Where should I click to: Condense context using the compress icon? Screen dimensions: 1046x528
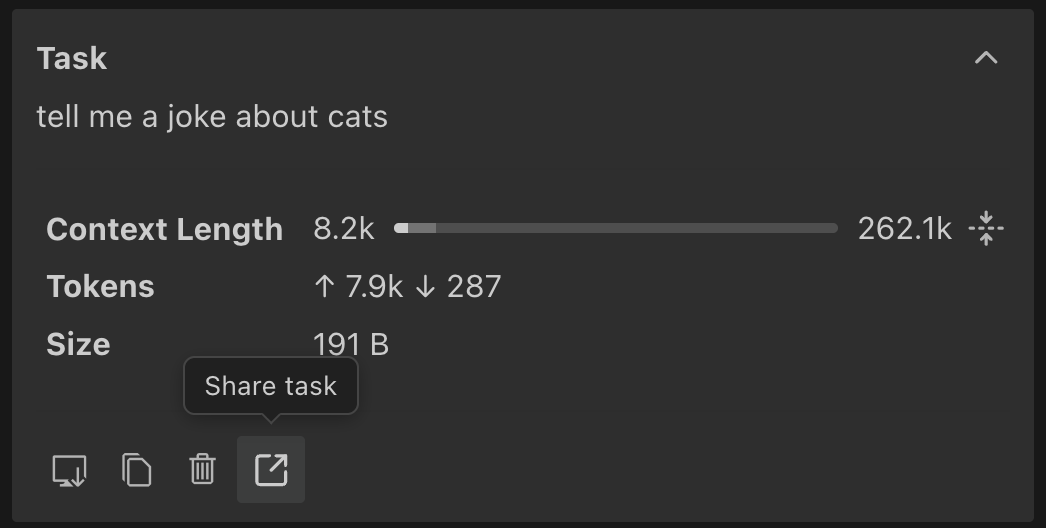pyautogui.click(x=986, y=229)
